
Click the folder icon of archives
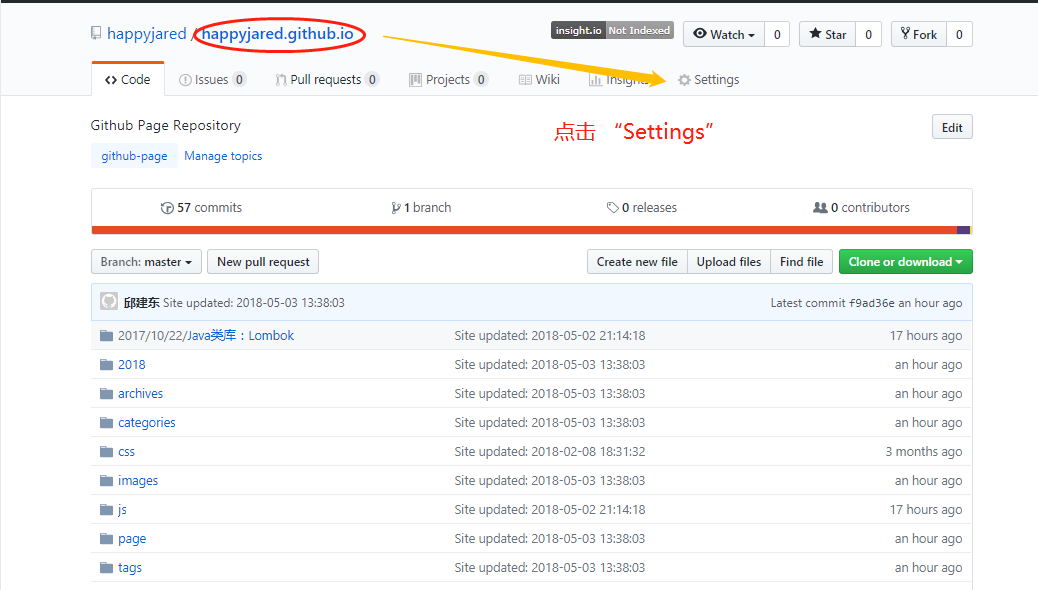pyautogui.click(x=106, y=394)
